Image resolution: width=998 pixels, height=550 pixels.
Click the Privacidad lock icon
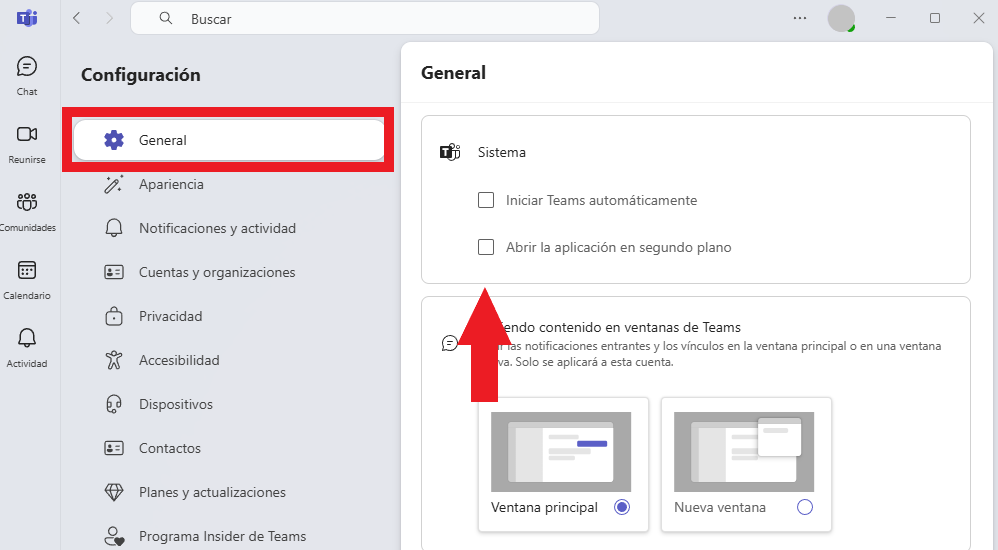coord(114,316)
